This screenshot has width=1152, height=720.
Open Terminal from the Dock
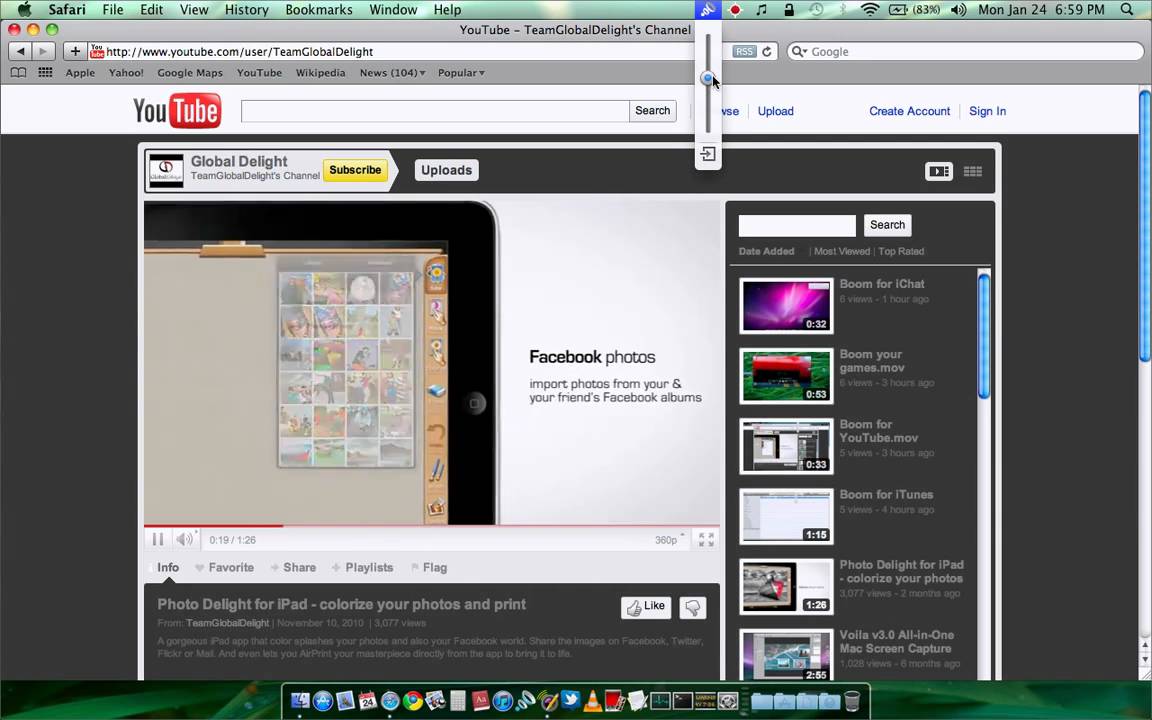pos(683,700)
